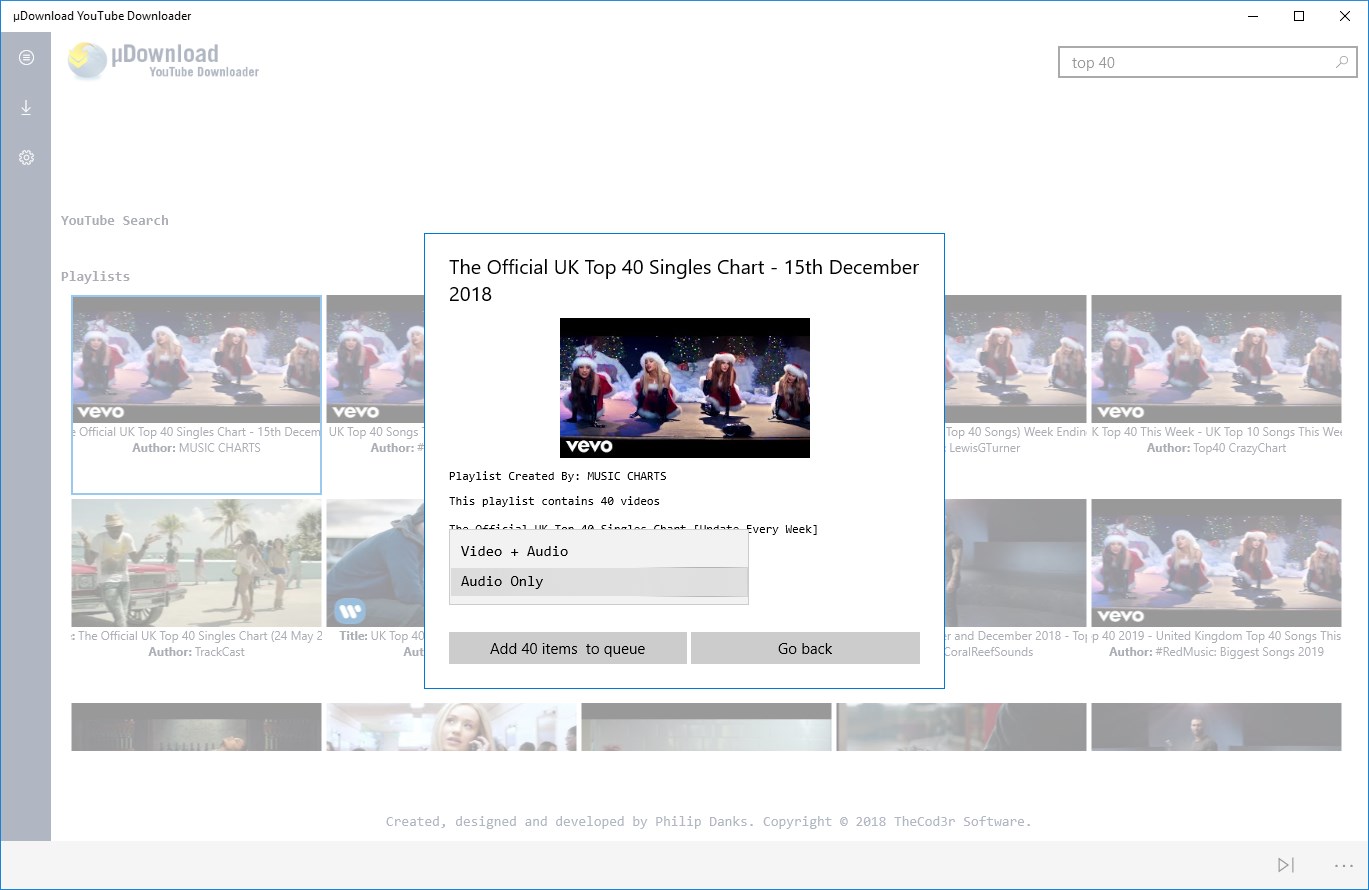Select 'Audio Only' option
The image size is (1369, 890).
coord(598,581)
